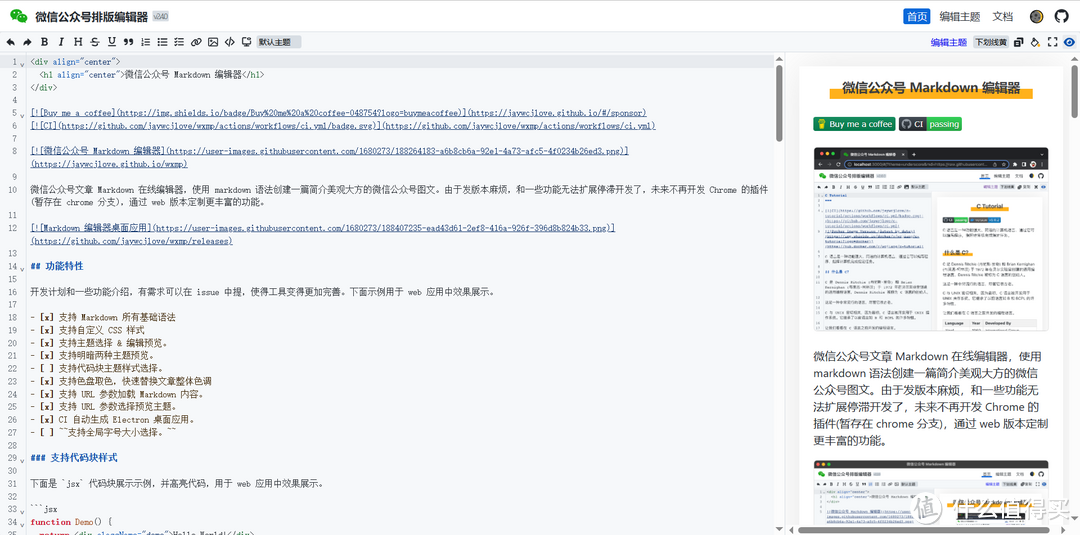Toggle dark mode with the moon icon
This screenshot has width=1080, height=535.
tap(1037, 17)
